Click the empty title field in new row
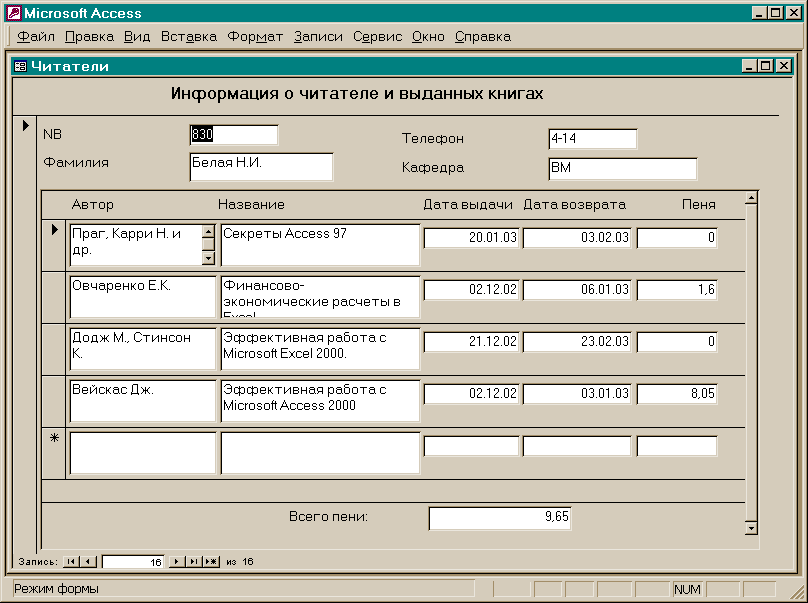This screenshot has height=603, width=808. 320,453
